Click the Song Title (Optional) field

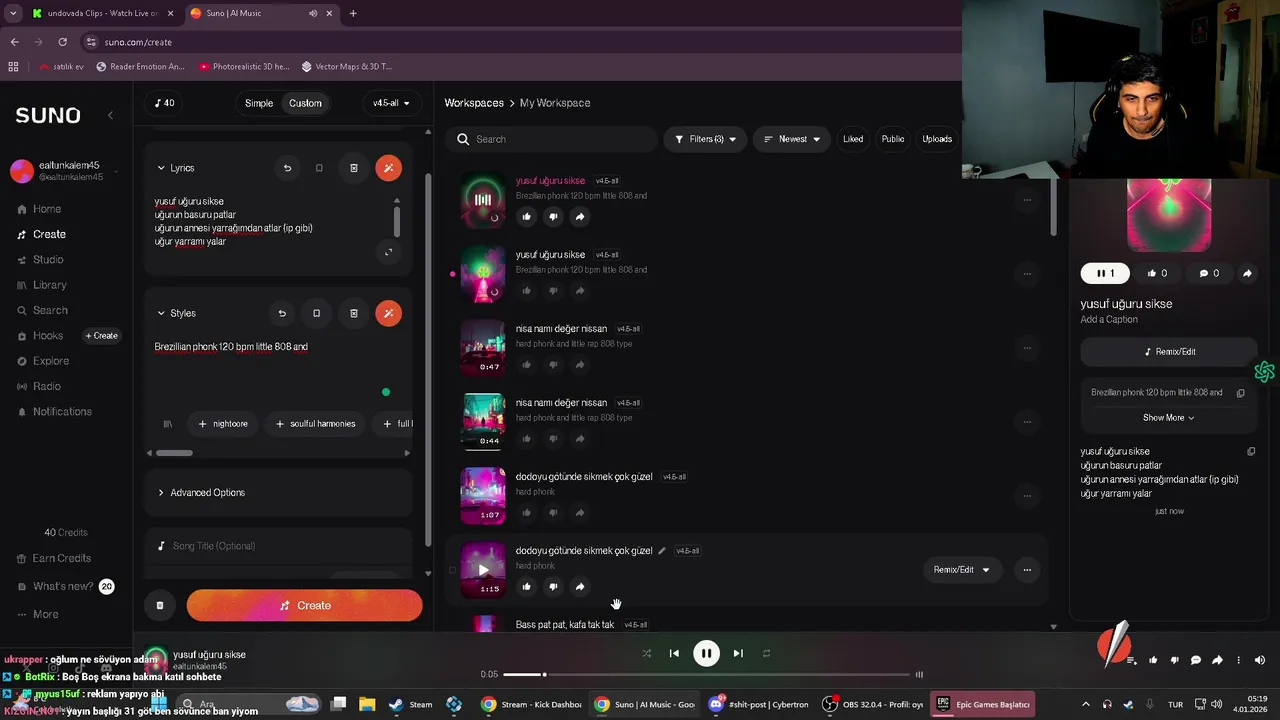point(278,546)
